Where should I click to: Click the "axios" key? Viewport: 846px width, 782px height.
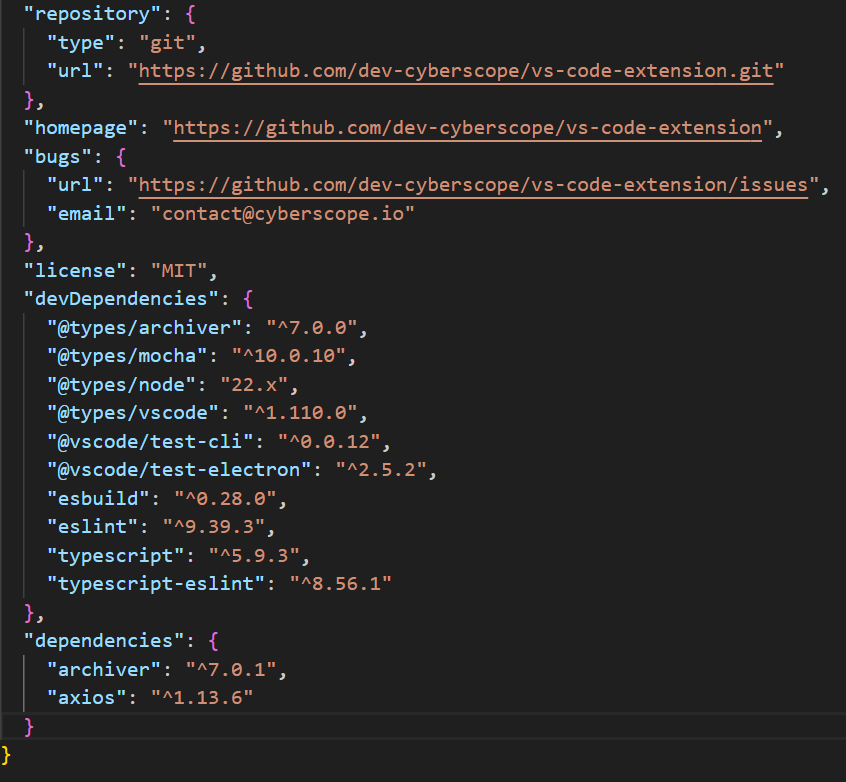pos(86,698)
